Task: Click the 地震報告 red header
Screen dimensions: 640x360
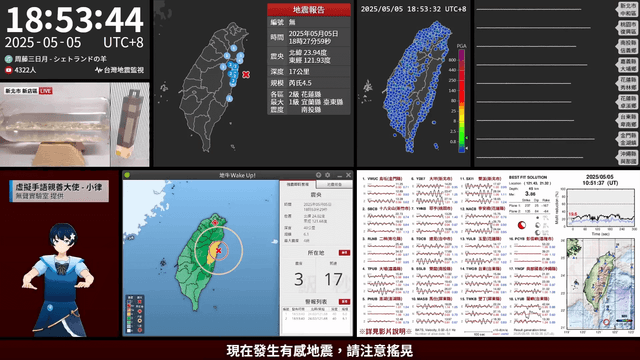Action: point(309,10)
